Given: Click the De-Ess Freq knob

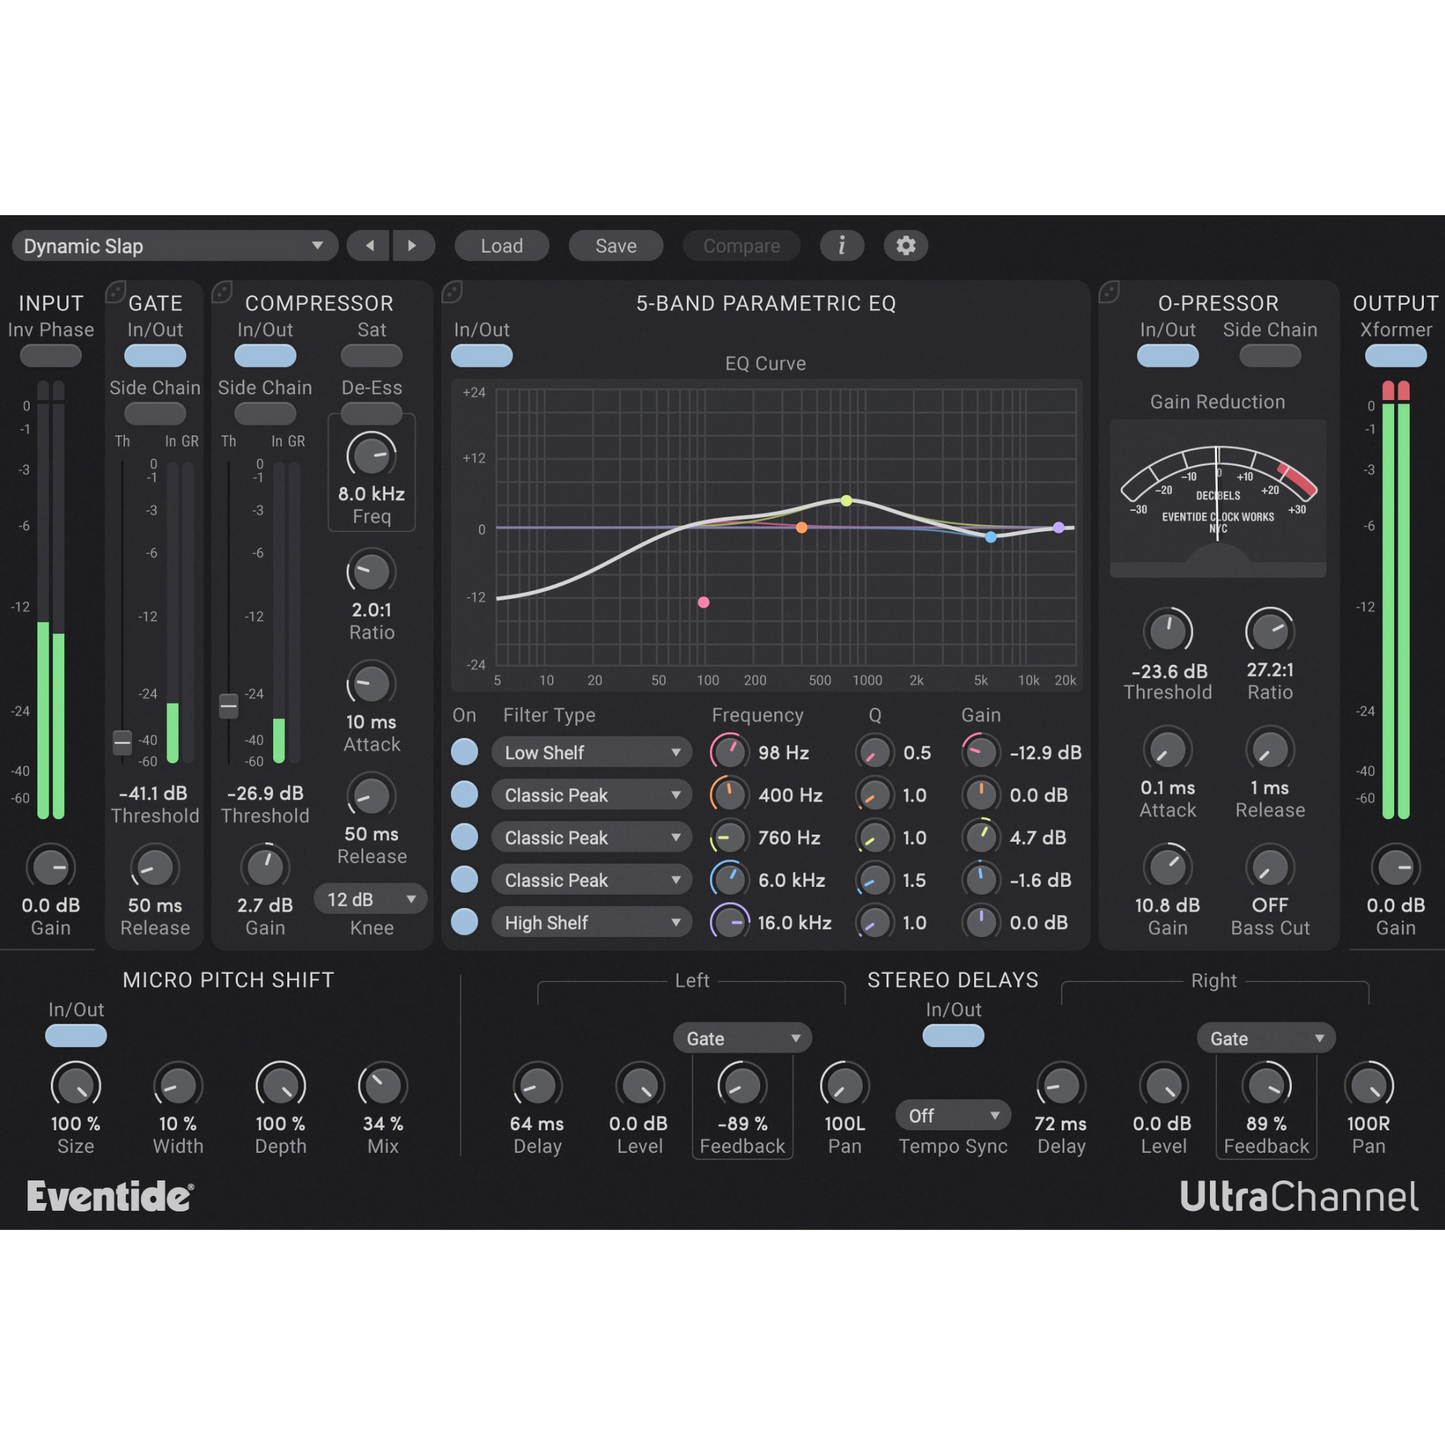Looking at the screenshot, I should [x=371, y=456].
